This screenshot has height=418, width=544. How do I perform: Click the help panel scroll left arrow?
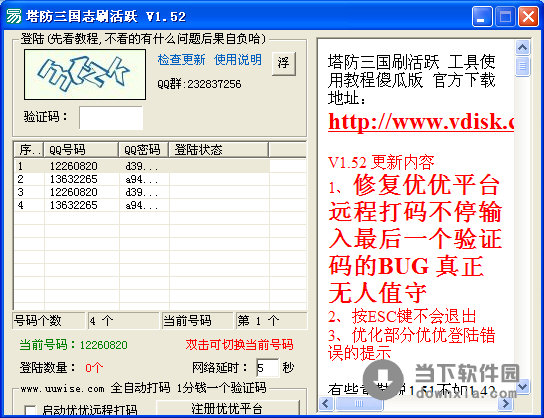coord(326,403)
